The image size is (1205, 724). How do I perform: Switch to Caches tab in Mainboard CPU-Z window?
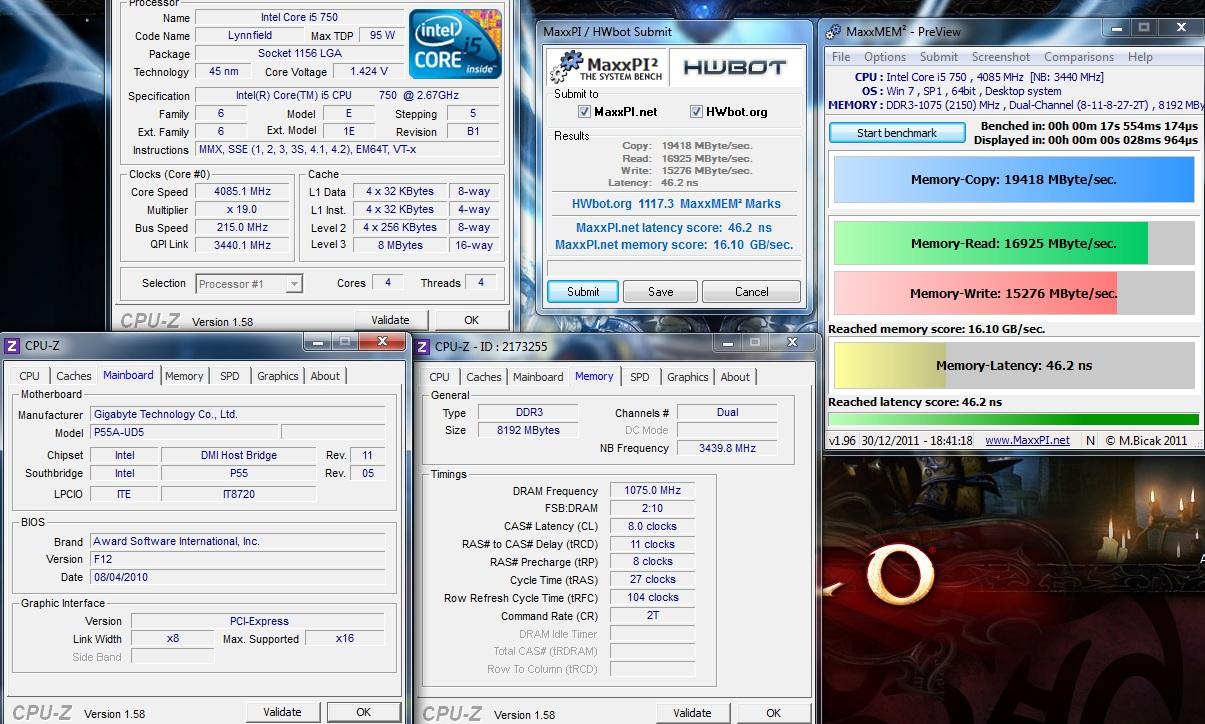(73, 376)
